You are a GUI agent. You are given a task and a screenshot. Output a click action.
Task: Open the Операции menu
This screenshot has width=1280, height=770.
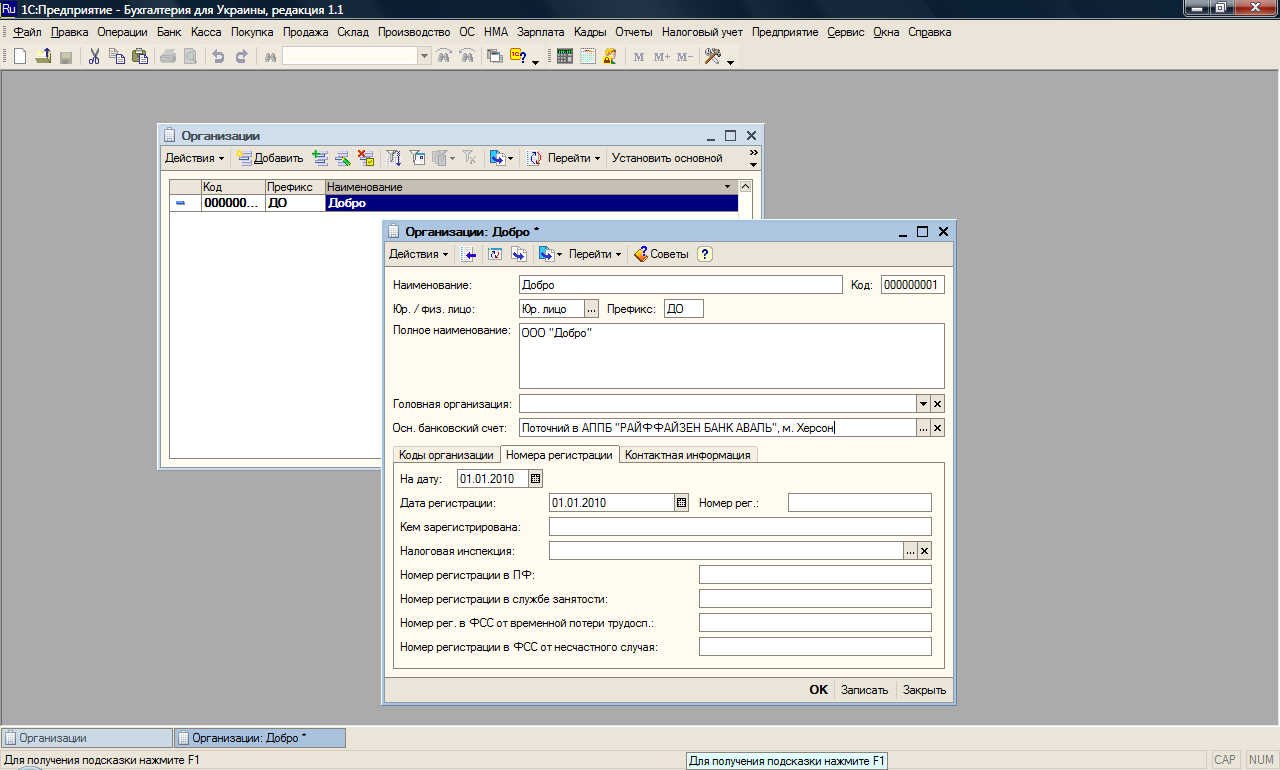click(x=122, y=32)
